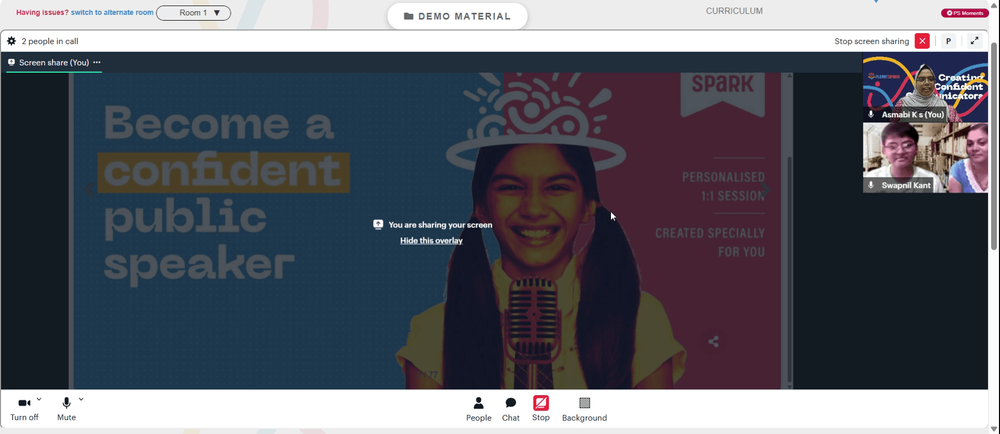Click Hide this overlay link
The height and width of the screenshot is (434, 1000).
(x=431, y=240)
